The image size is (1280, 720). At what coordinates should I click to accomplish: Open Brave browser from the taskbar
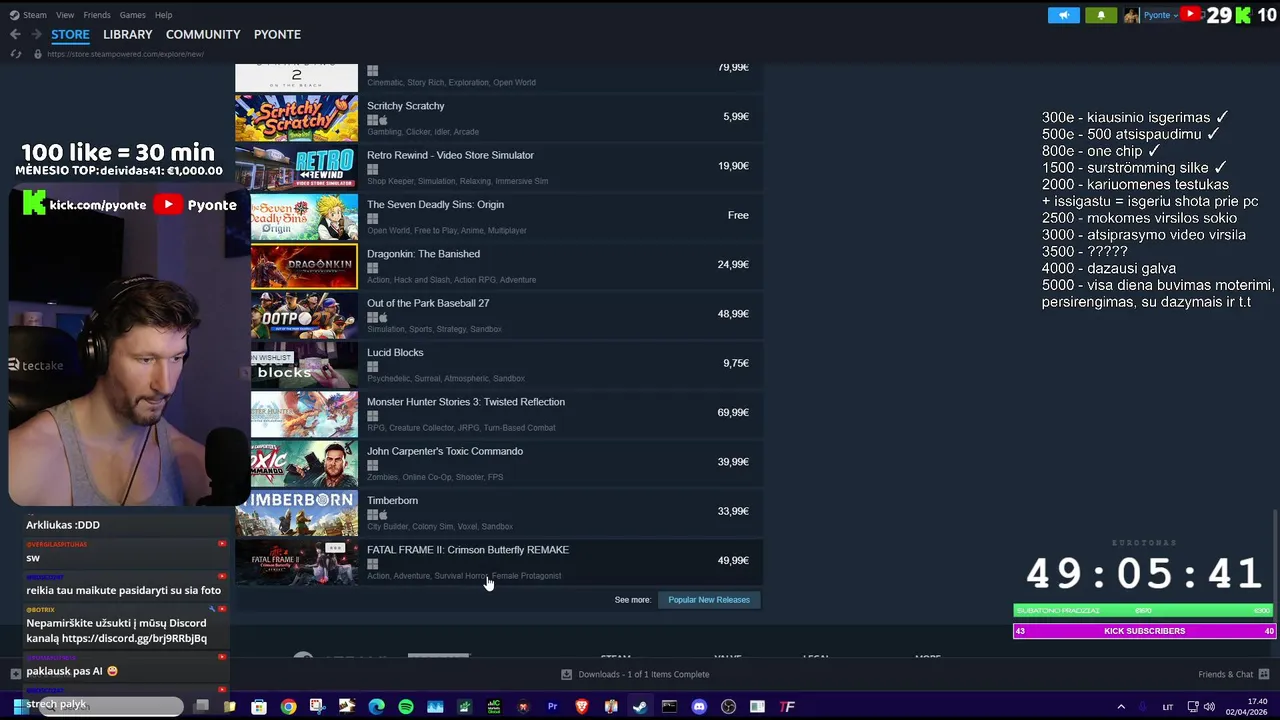[582, 707]
